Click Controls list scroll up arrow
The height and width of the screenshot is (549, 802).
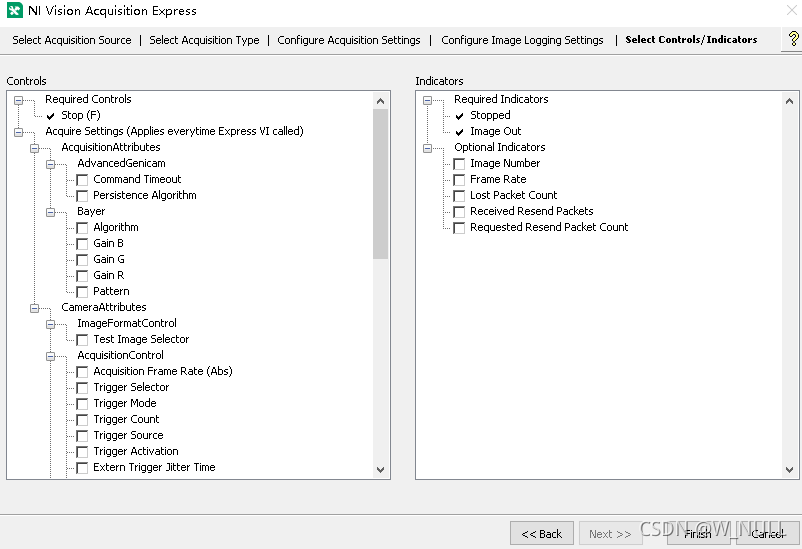(380, 101)
